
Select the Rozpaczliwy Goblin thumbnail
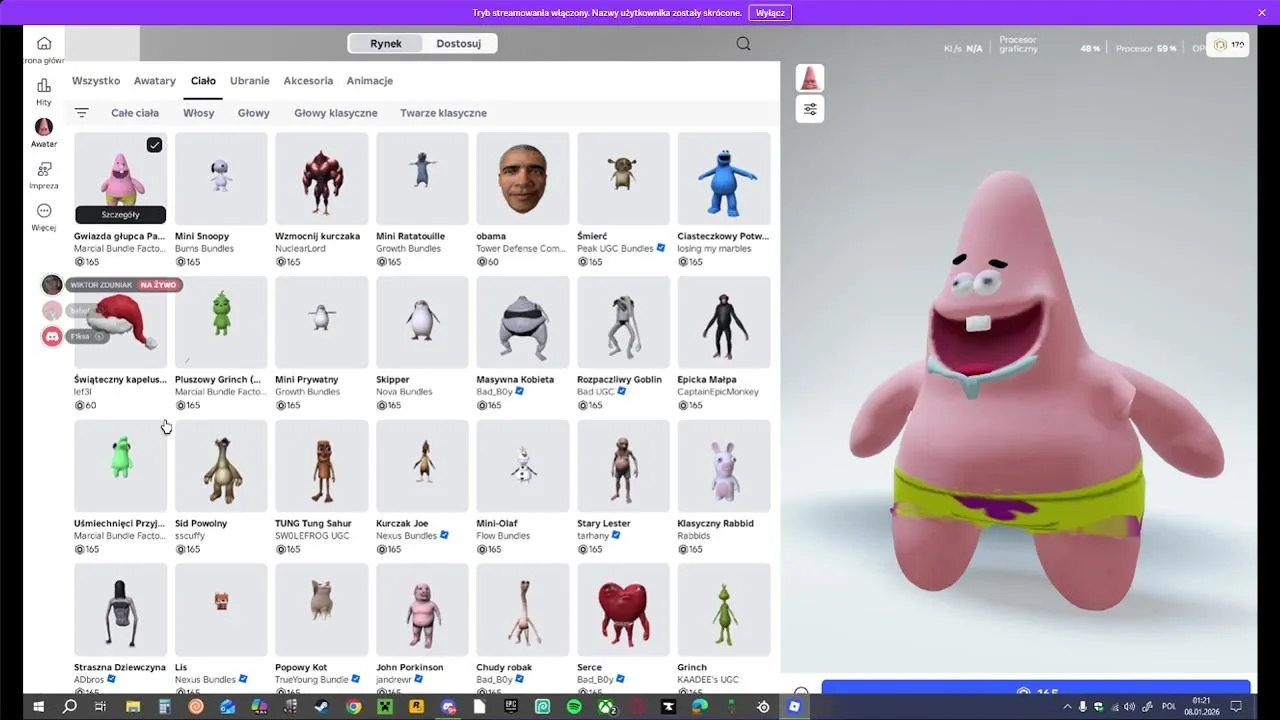[623, 322]
